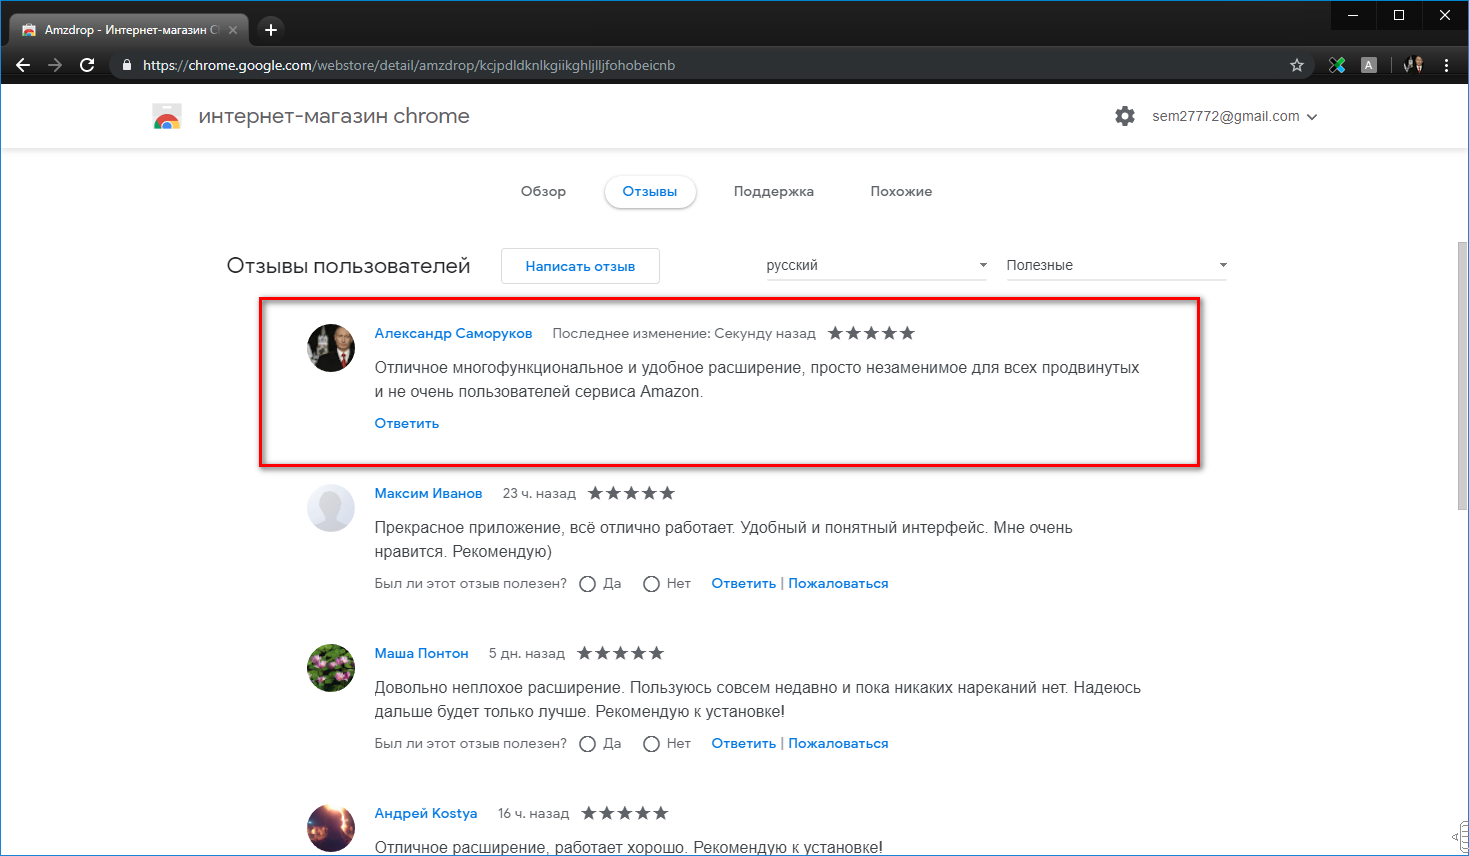
Task: Switch to the Поддержка tab
Action: (x=774, y=191)
